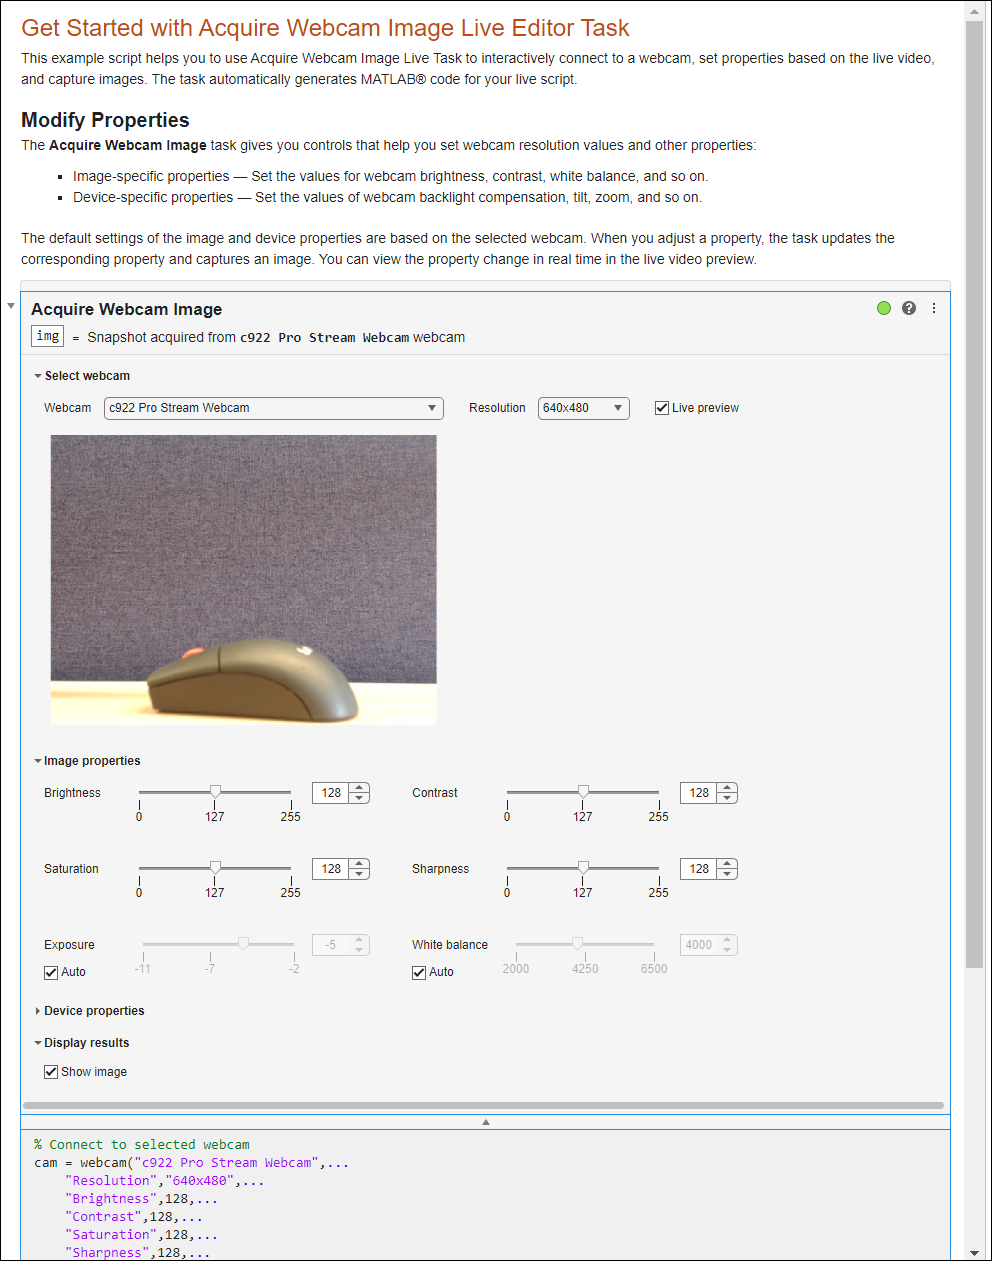Click the live webcam preview image
Image resolution: width=992 pixels, height=1261 pixels.
[243, 578]
